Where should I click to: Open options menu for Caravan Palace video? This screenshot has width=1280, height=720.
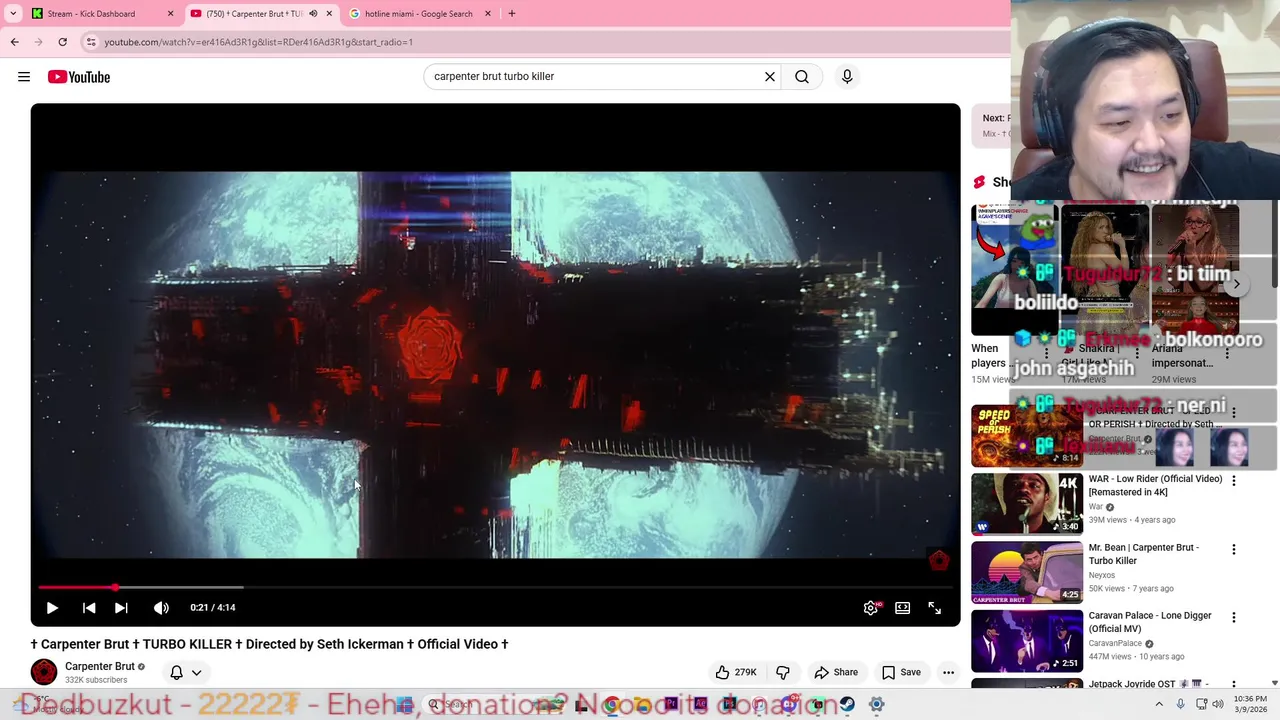[1233, 617]
